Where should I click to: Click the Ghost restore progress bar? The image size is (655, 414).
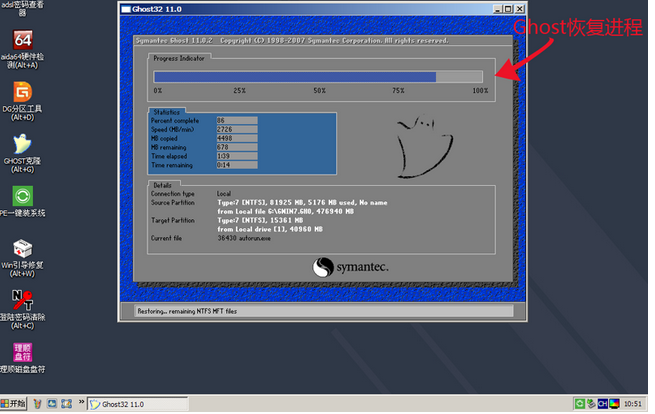click(x=318, y=77)
